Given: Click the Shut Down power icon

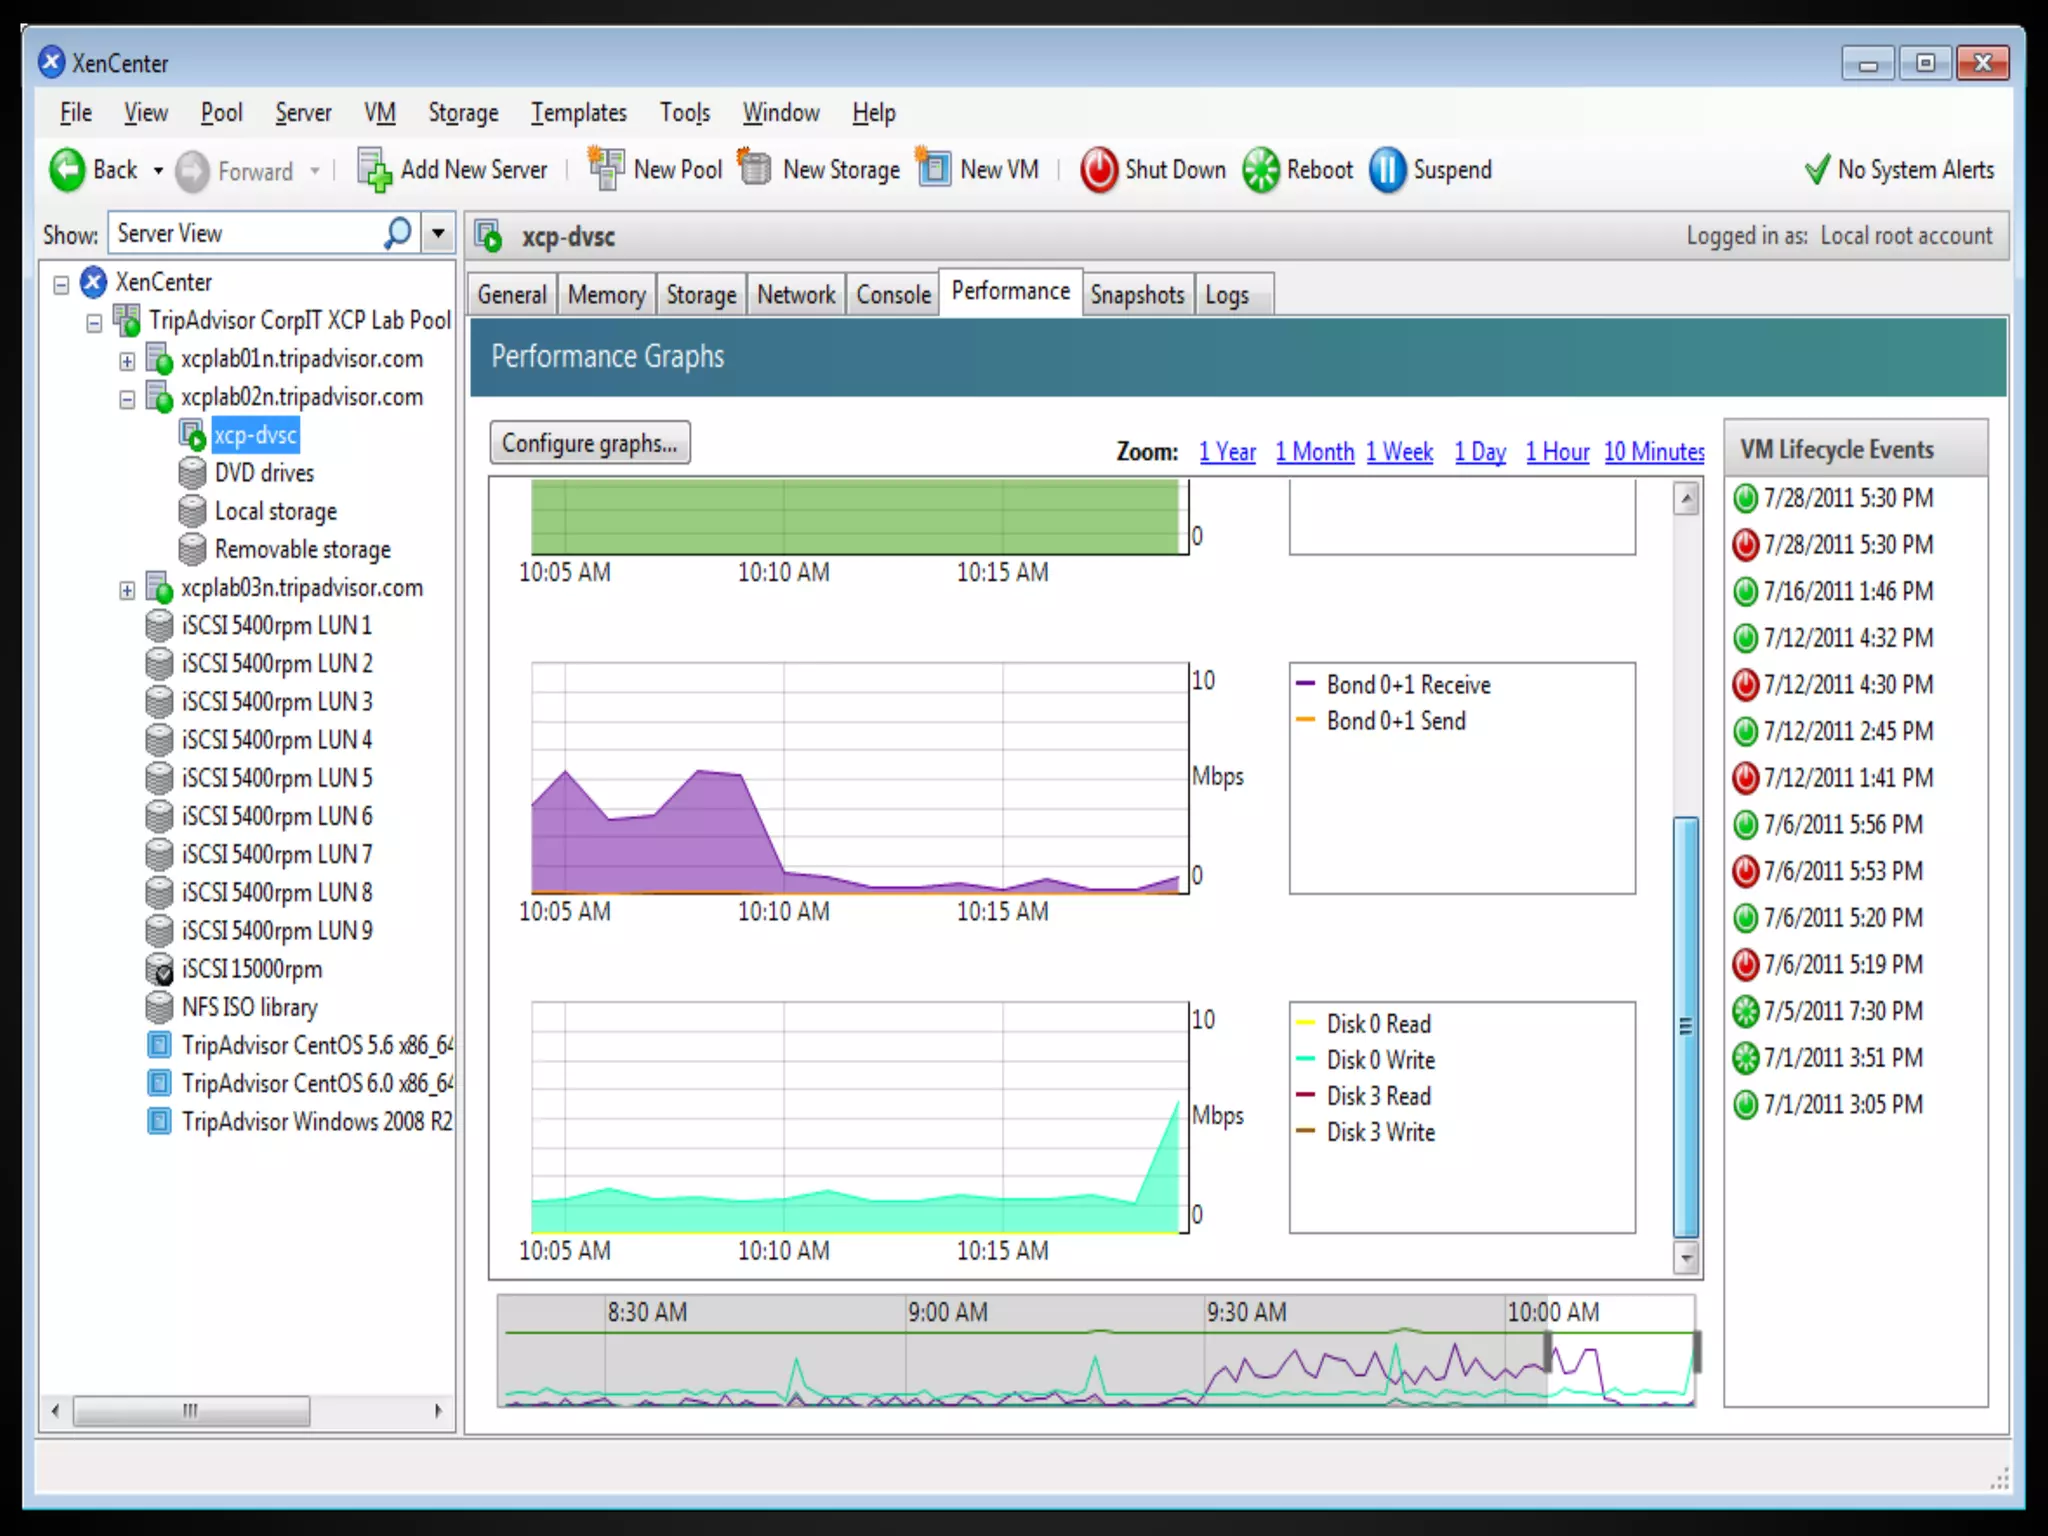Looking at the screenshot, I should tap(1098, 169).
